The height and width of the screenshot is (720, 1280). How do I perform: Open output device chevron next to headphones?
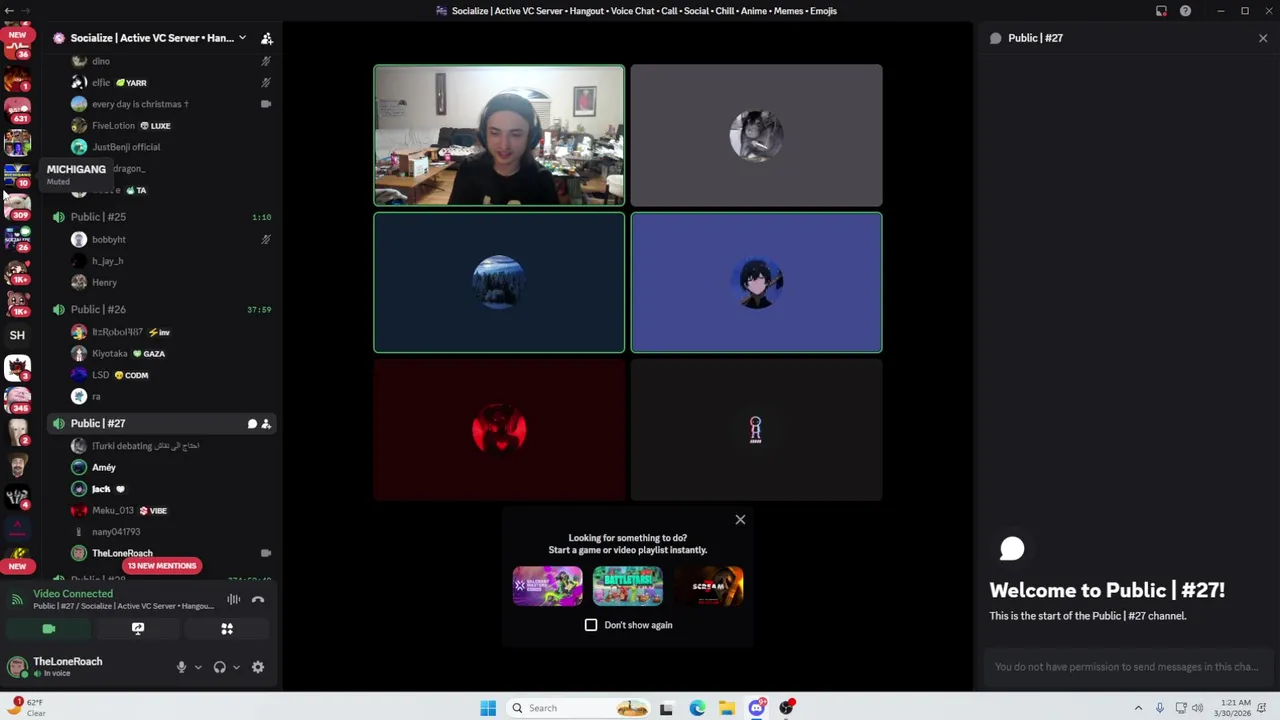[236, 667]
